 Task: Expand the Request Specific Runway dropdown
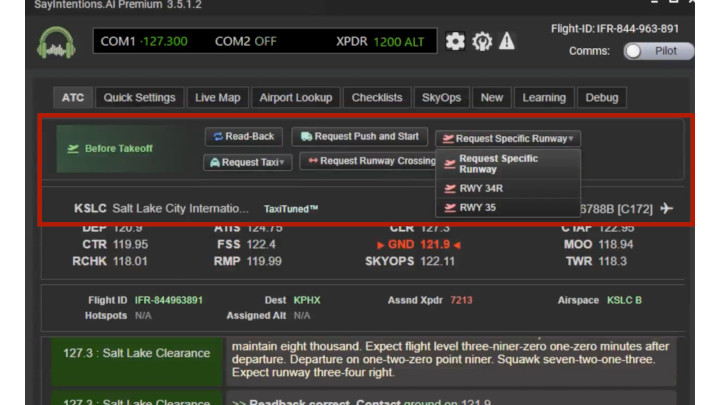508,138
